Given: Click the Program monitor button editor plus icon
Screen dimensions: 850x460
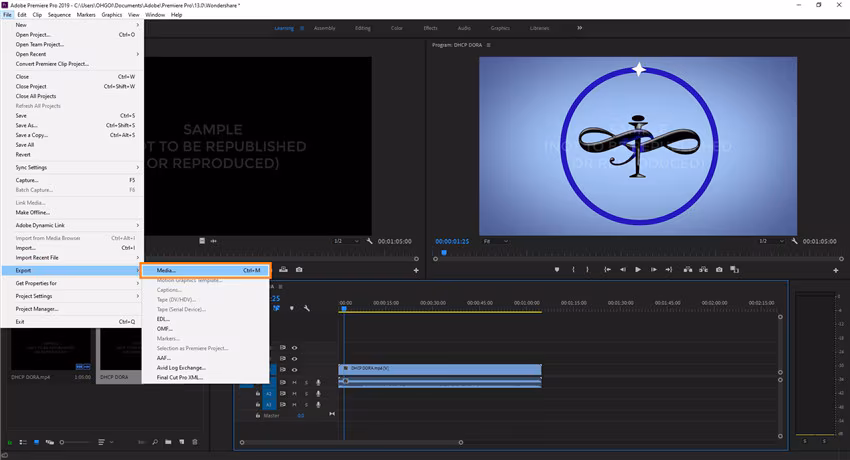Looking at the screenshot, I should coord(836,270).
